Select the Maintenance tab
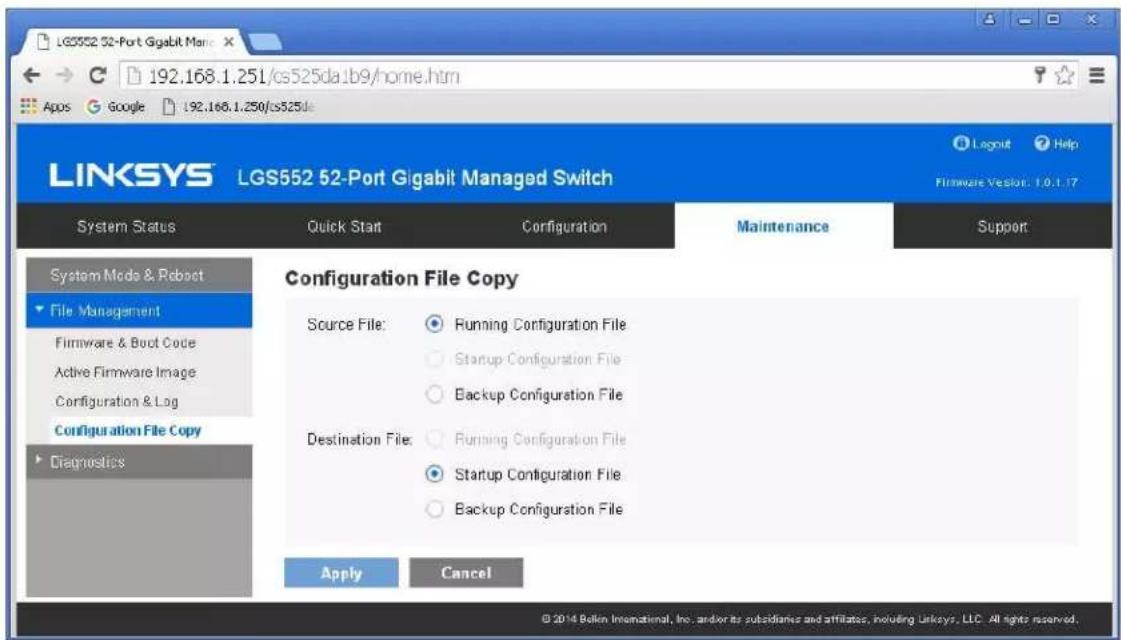Screen dimensions: 1121x640 [784, 226]
